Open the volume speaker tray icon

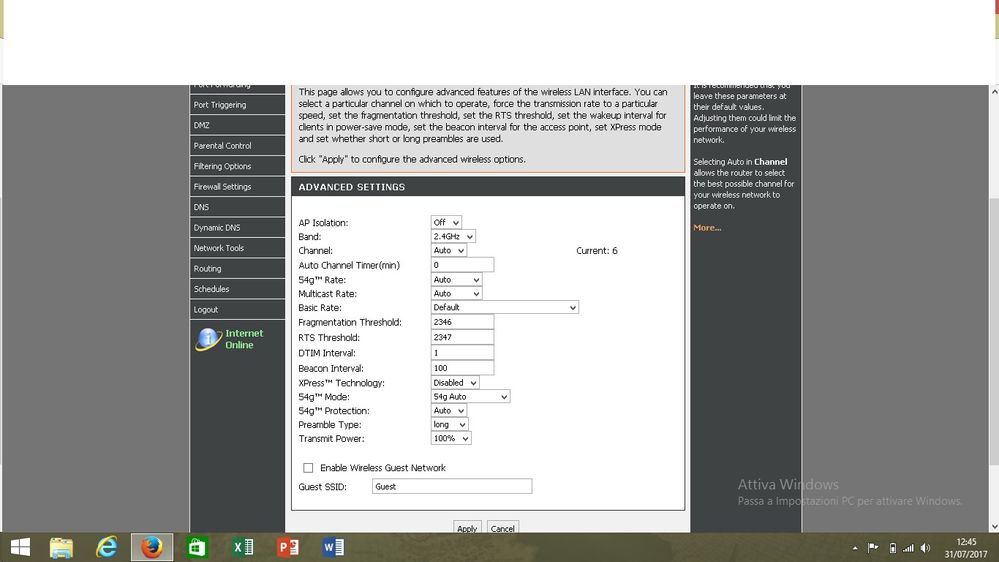point(926,548)
